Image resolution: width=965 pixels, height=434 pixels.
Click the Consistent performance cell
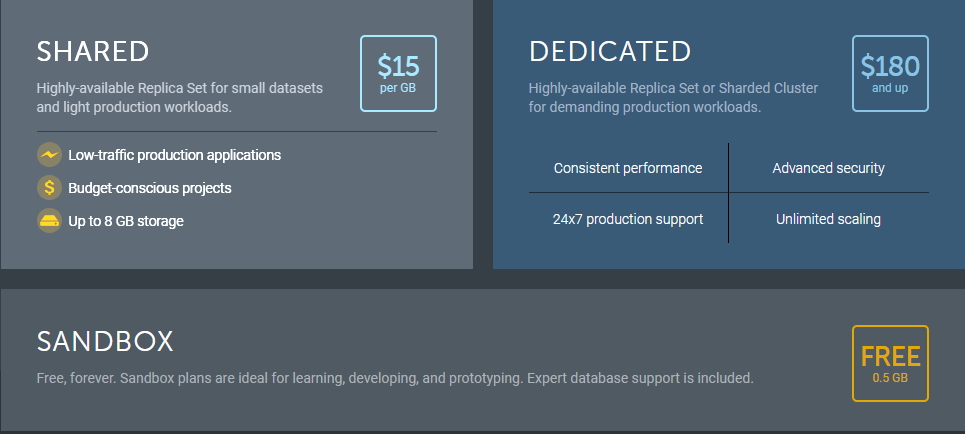(x=627, y=168)
